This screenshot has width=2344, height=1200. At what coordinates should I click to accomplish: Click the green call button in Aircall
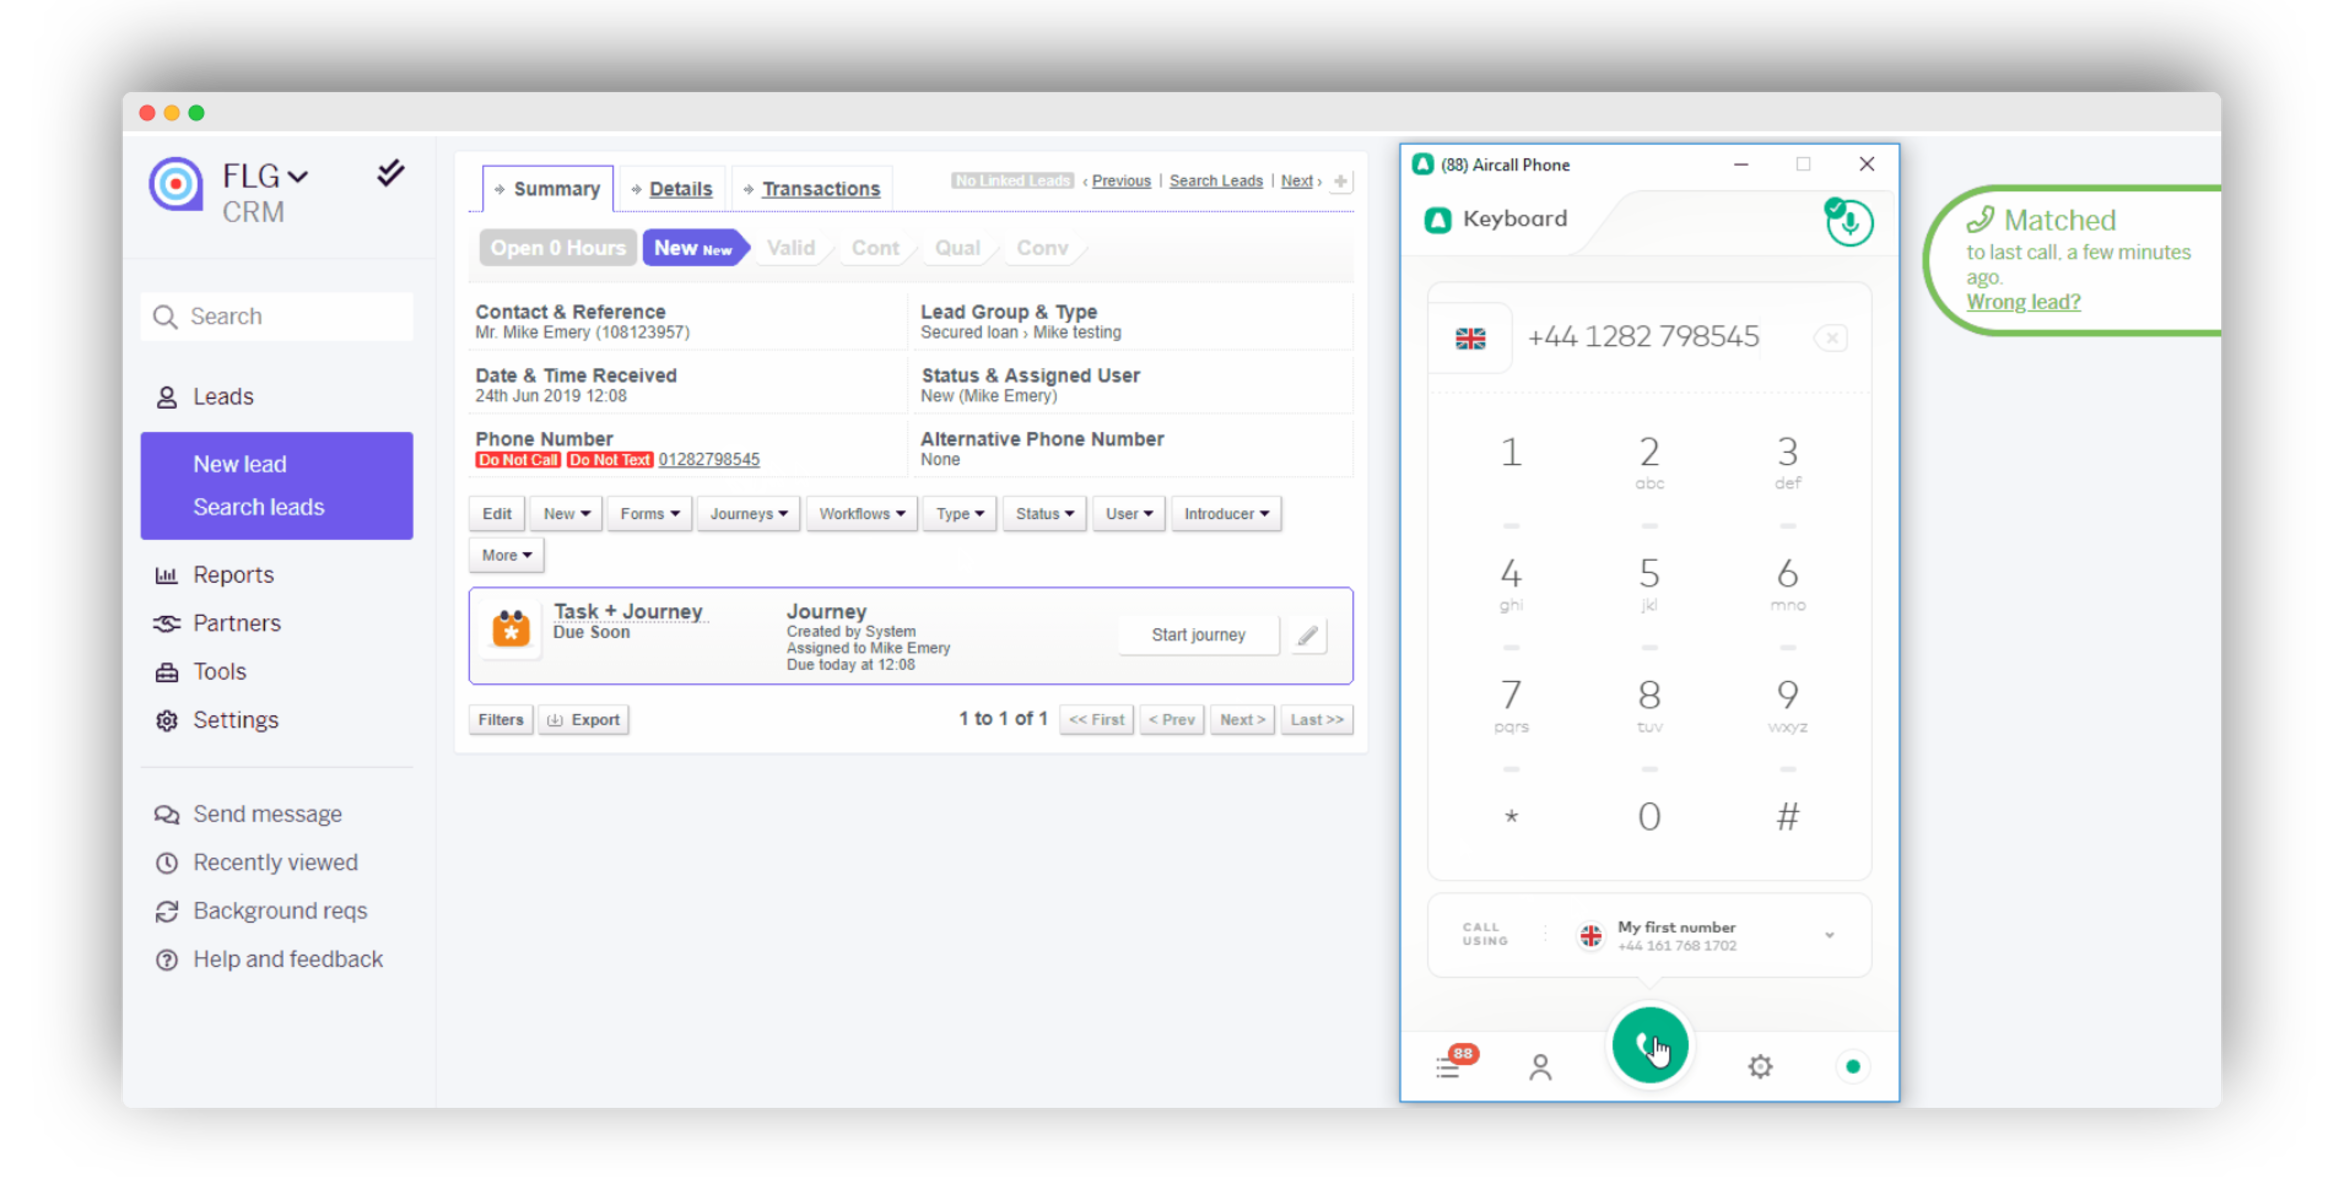(1649, 1047)
